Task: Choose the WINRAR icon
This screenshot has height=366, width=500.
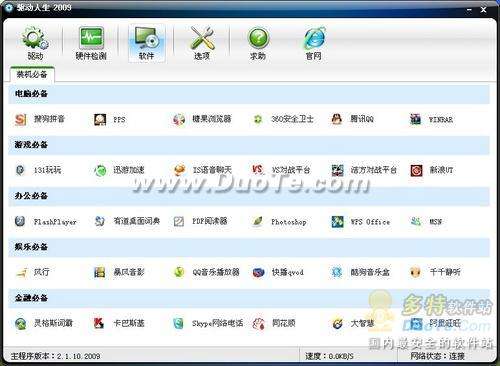Action: [415, 119]
